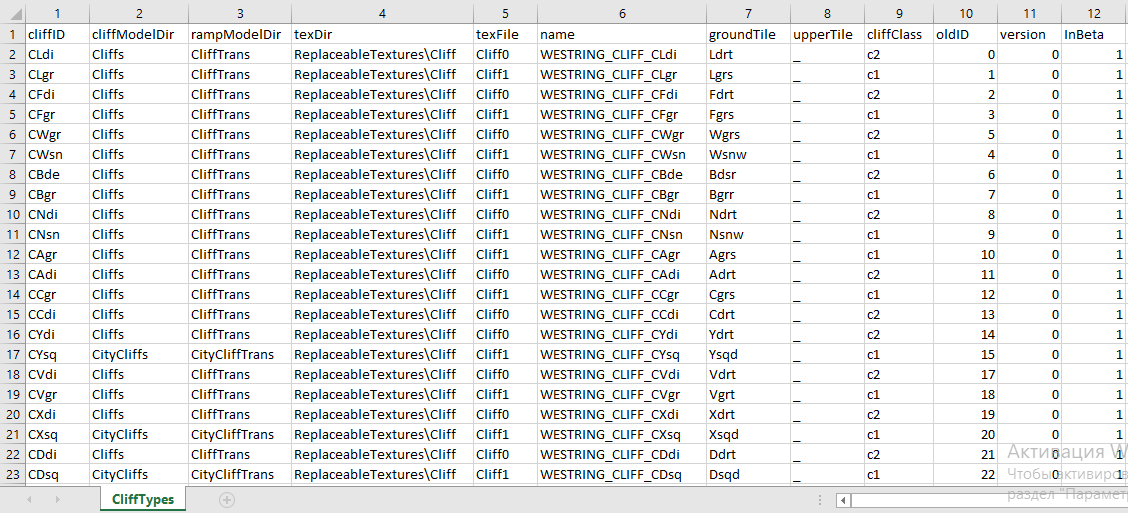Go to previous sheet arrow

(x=29, y=499)
